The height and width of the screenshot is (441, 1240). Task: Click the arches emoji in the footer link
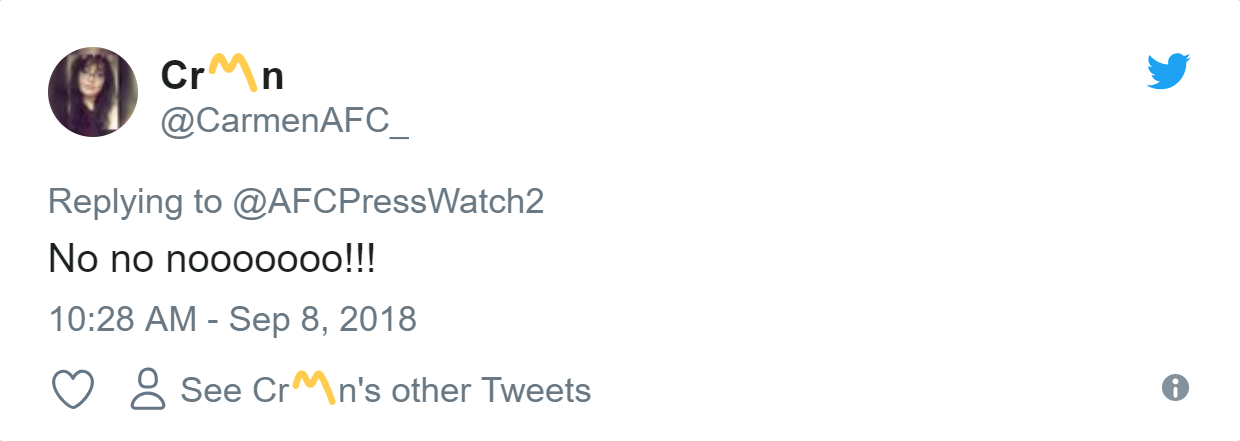(x=316, y=388)
